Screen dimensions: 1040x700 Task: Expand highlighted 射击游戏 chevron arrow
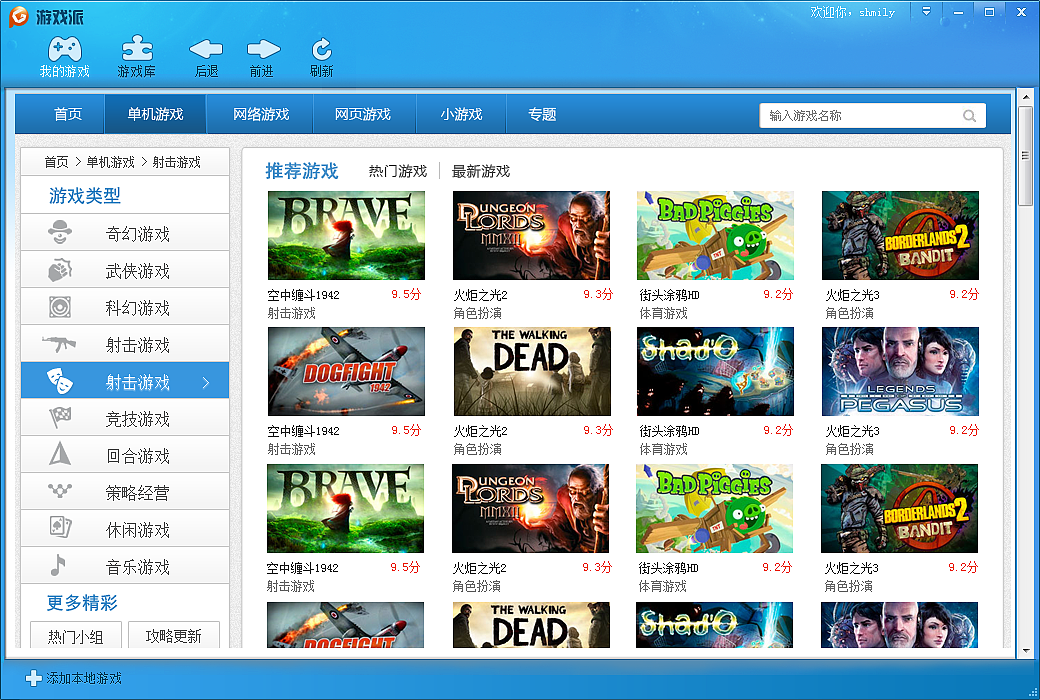[x=206, y=382]
